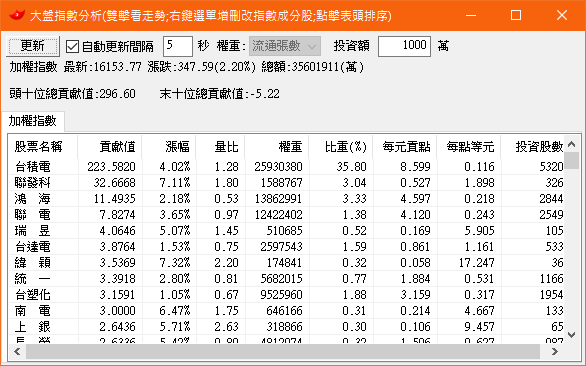Select the 台積電 row
Screen dimensions: 586x366
(x=286, y=166)
